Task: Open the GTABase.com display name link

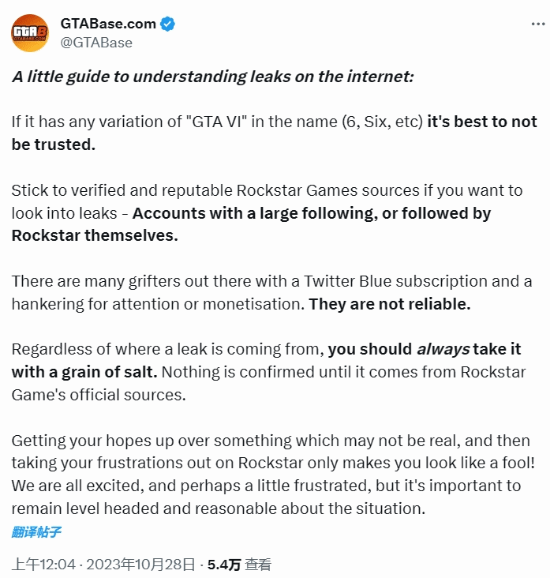Action: [x=108, y=24]
